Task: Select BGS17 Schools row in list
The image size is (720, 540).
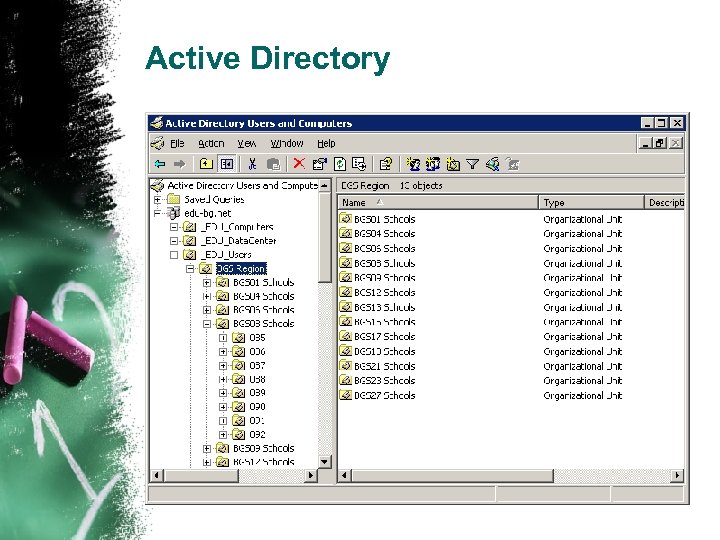Action: point(385,337)
